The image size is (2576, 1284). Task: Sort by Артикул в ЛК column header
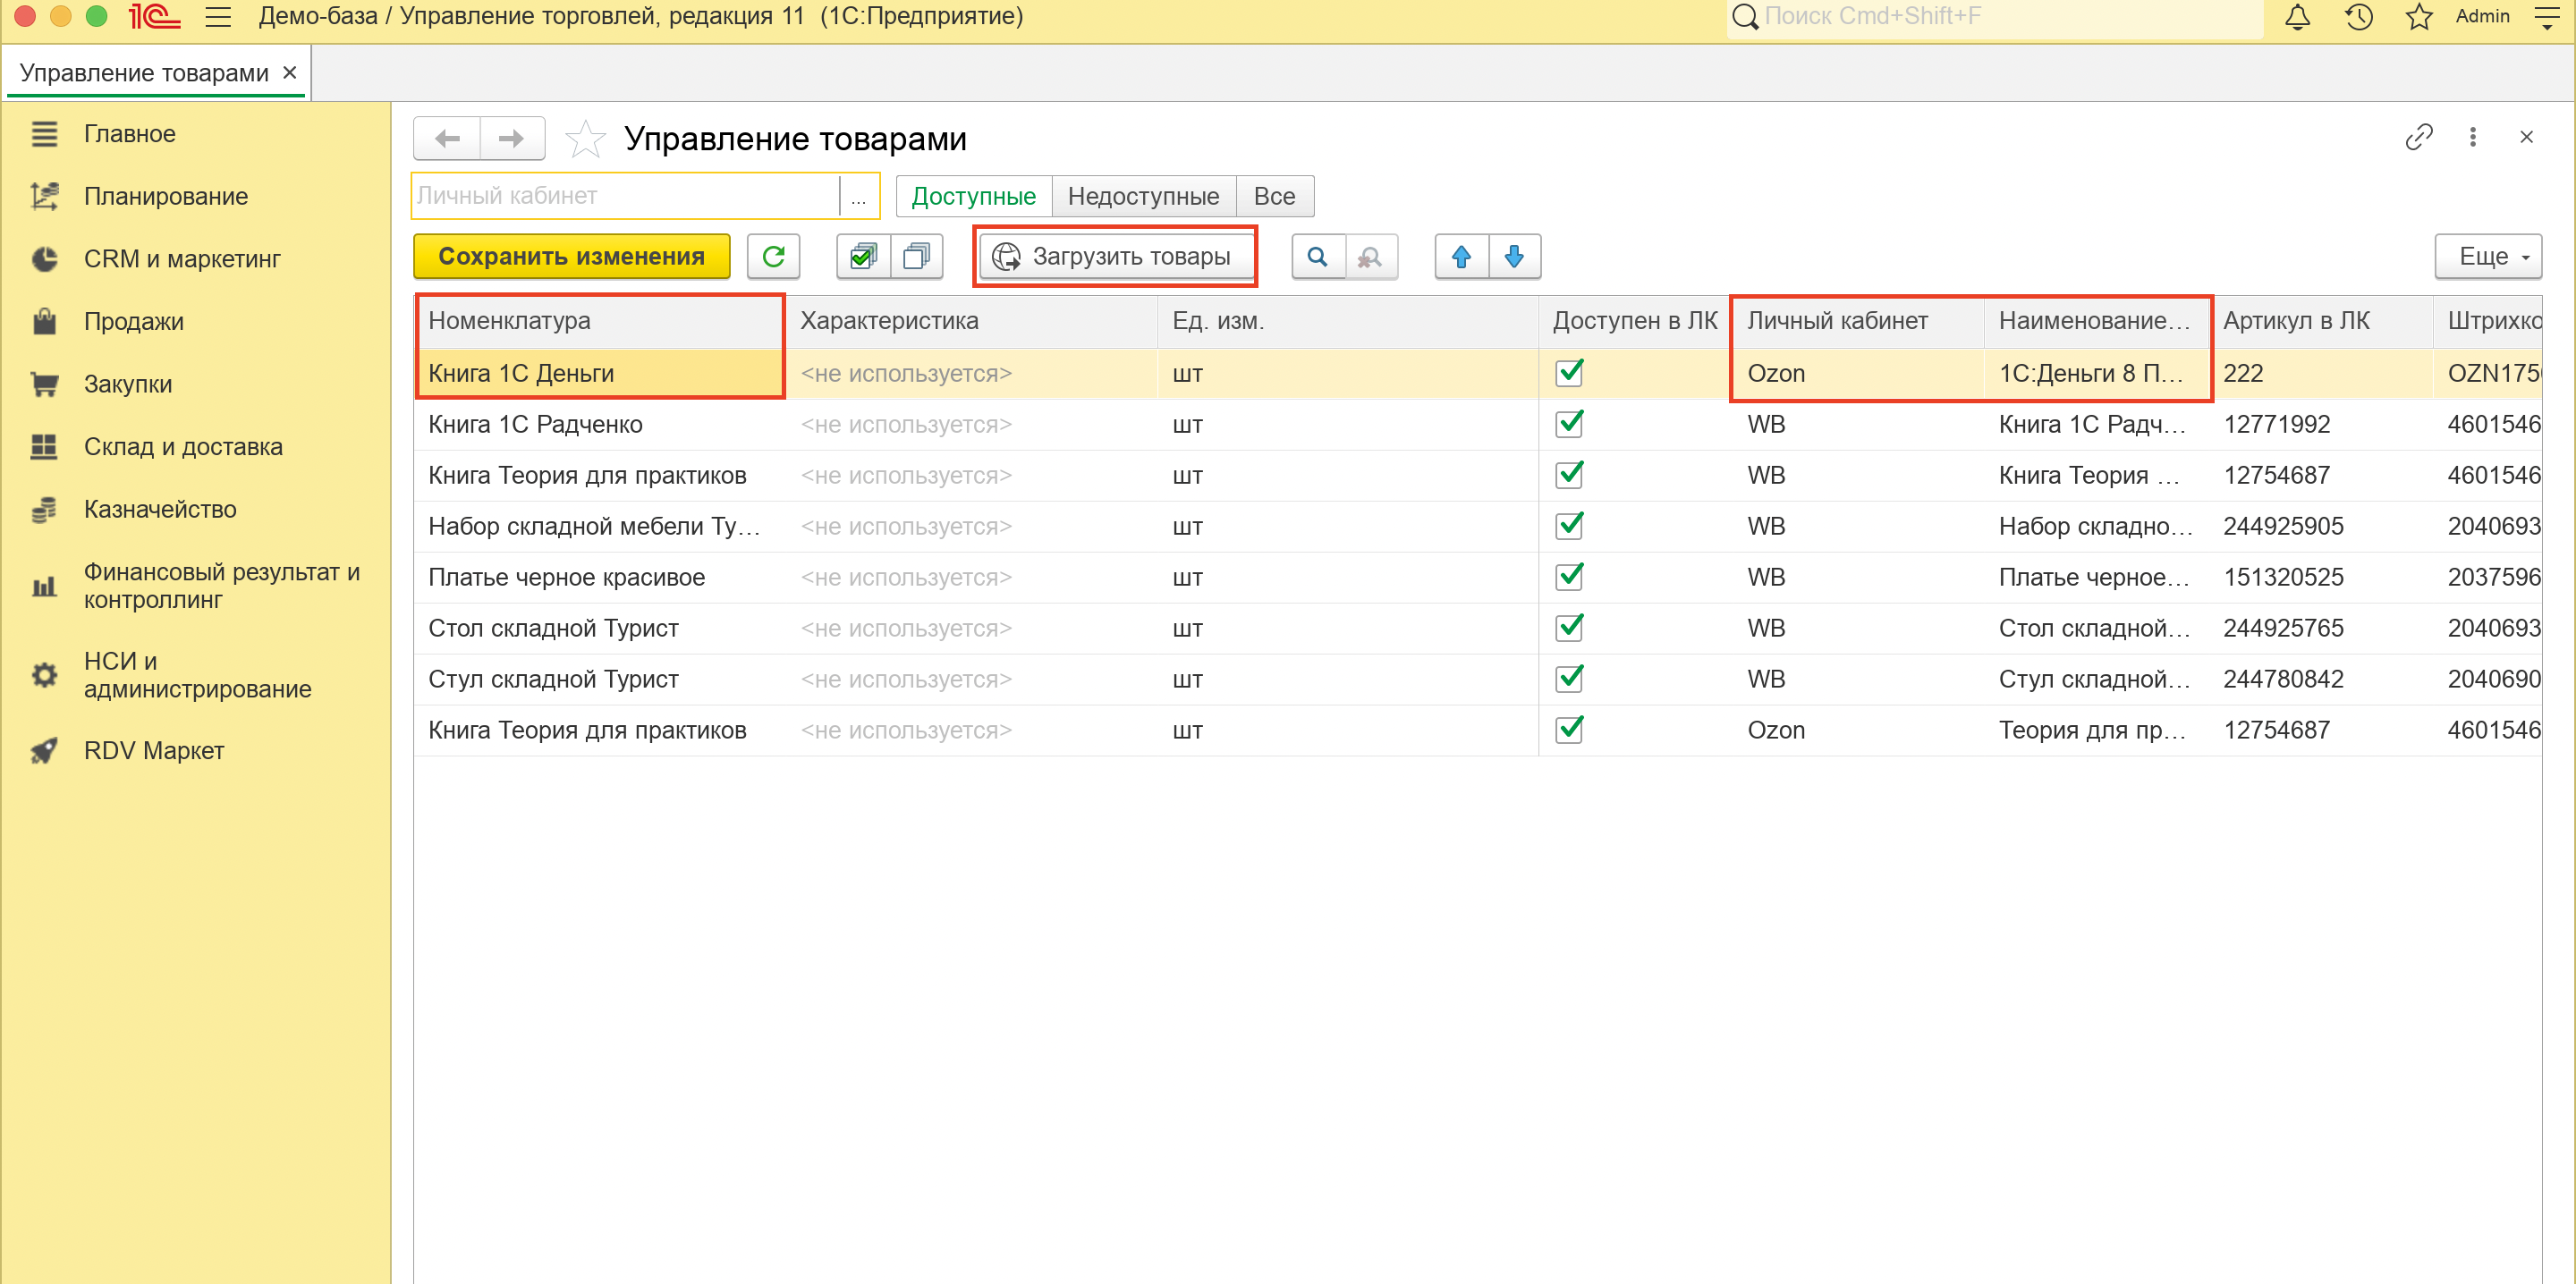[2320, 321]
